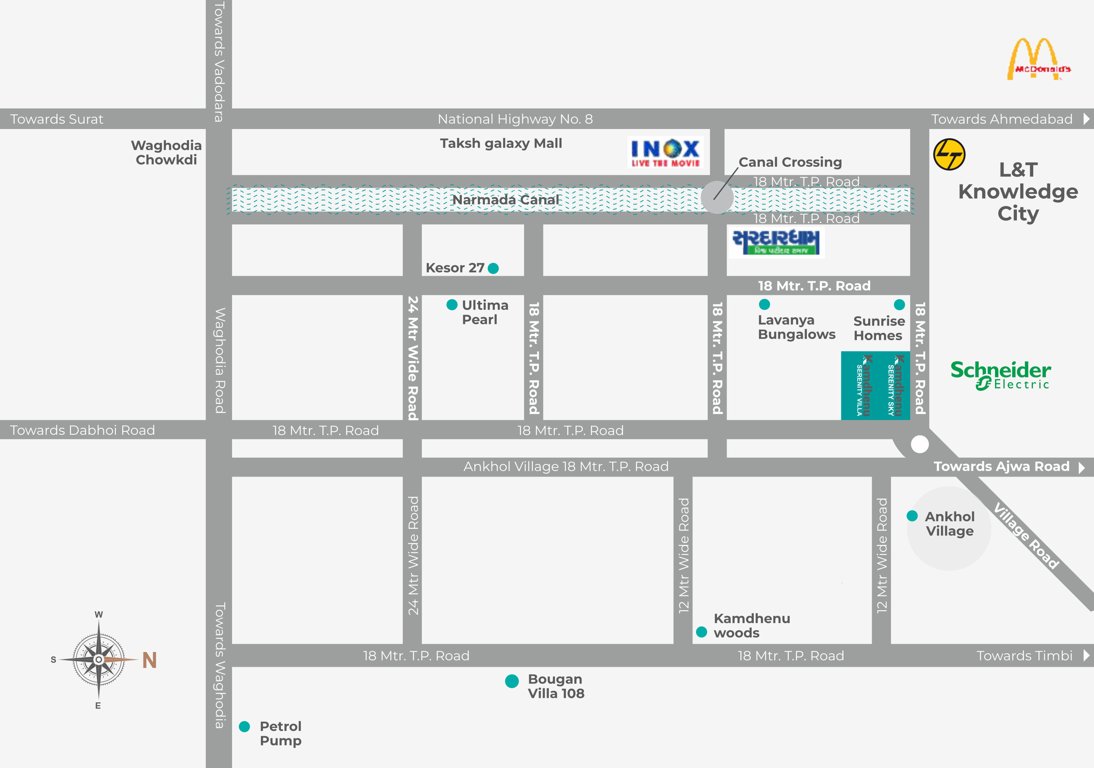Click the Lavanya Bungalows marker dot
The width and height of the screenshot is (1094, 768).
click(765, 305)
